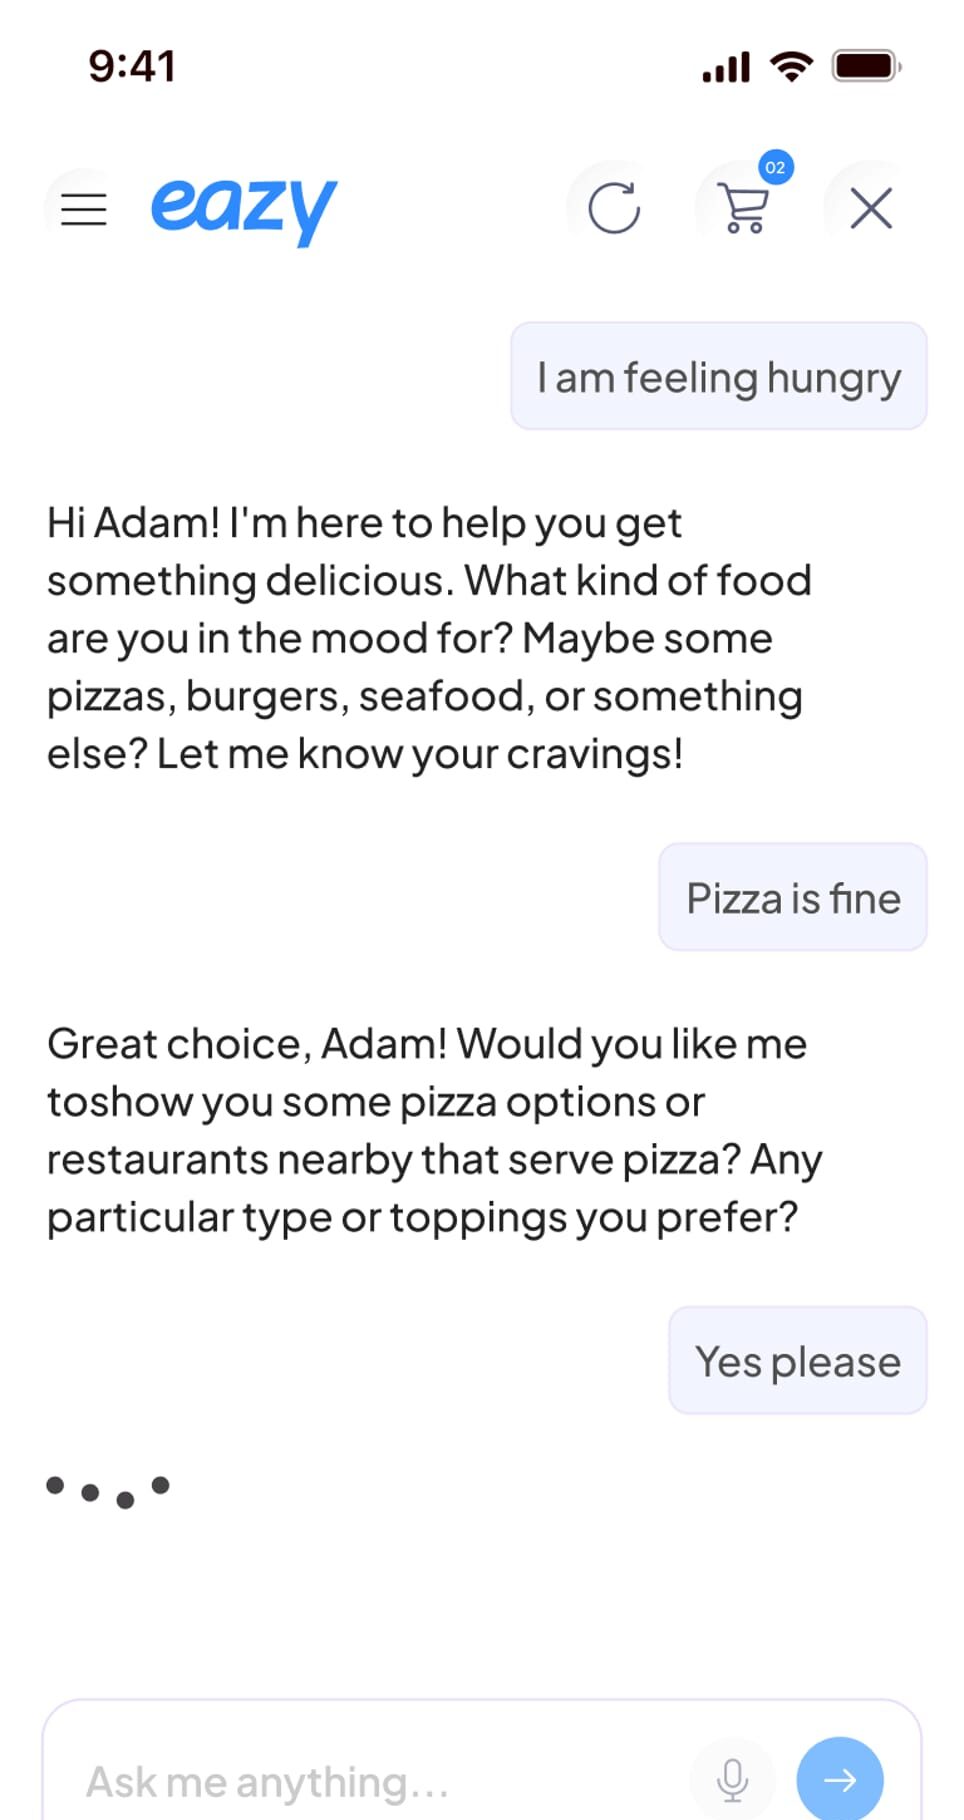Close the chat assistant
964x1820 pixels.
tap(871, 209)
